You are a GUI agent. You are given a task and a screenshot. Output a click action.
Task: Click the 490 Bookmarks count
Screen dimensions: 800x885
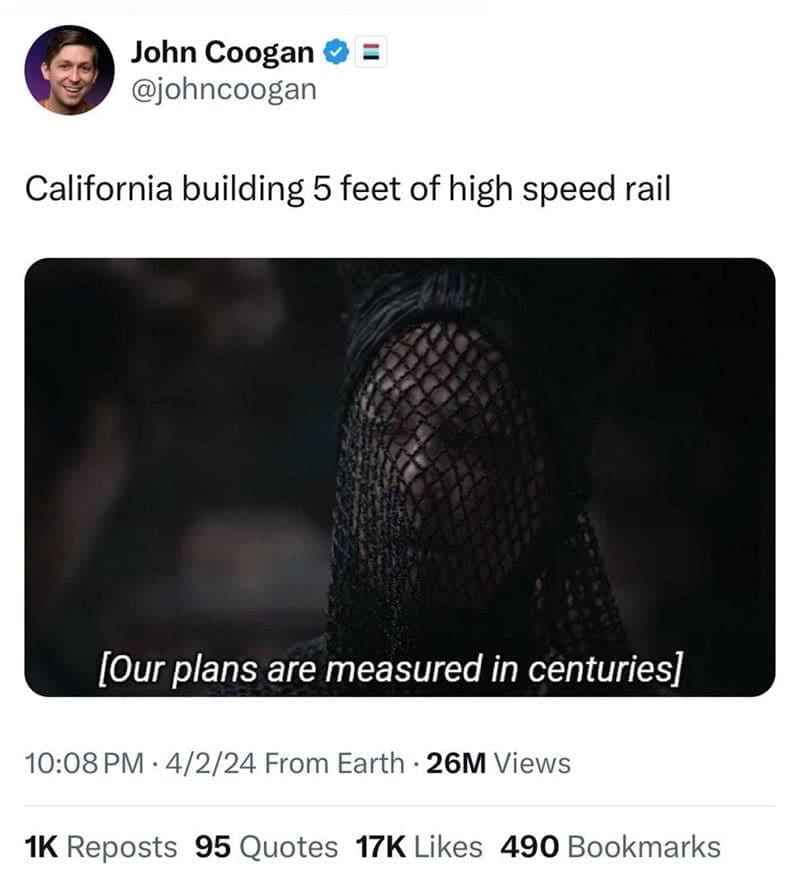609,847
